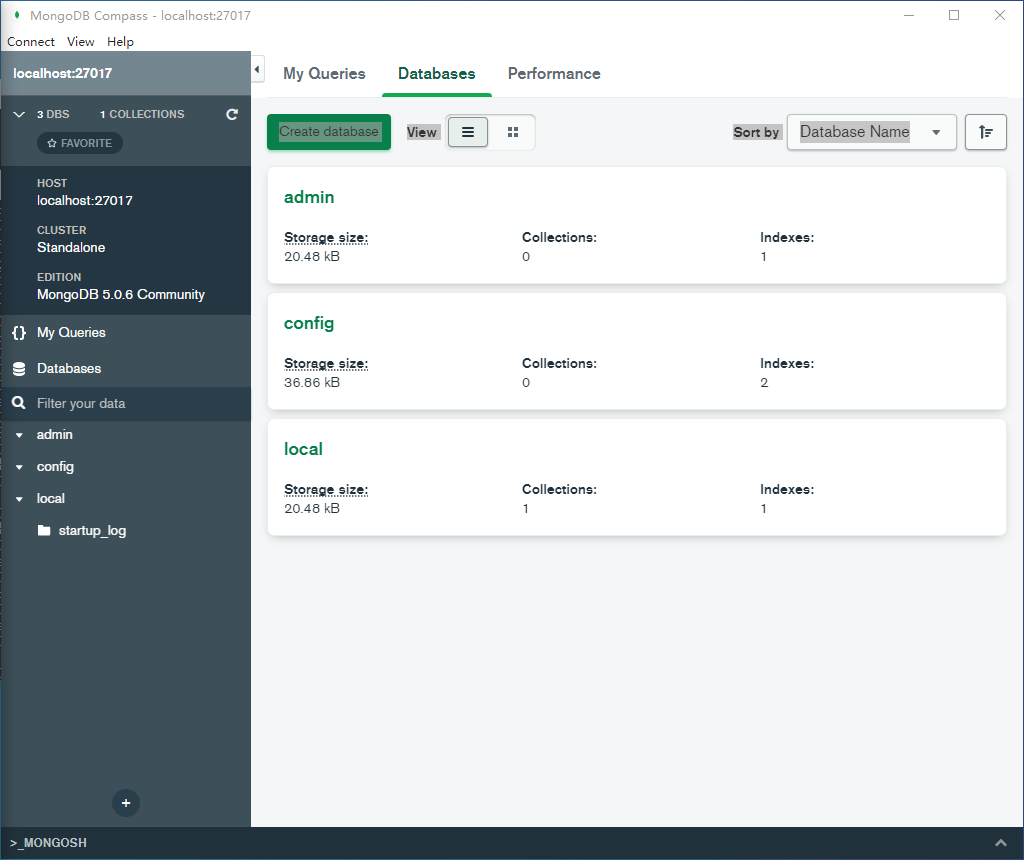Select the admin database name in the sidebar
Viewport: 1024px width, 860px height.
coord(54,435)
